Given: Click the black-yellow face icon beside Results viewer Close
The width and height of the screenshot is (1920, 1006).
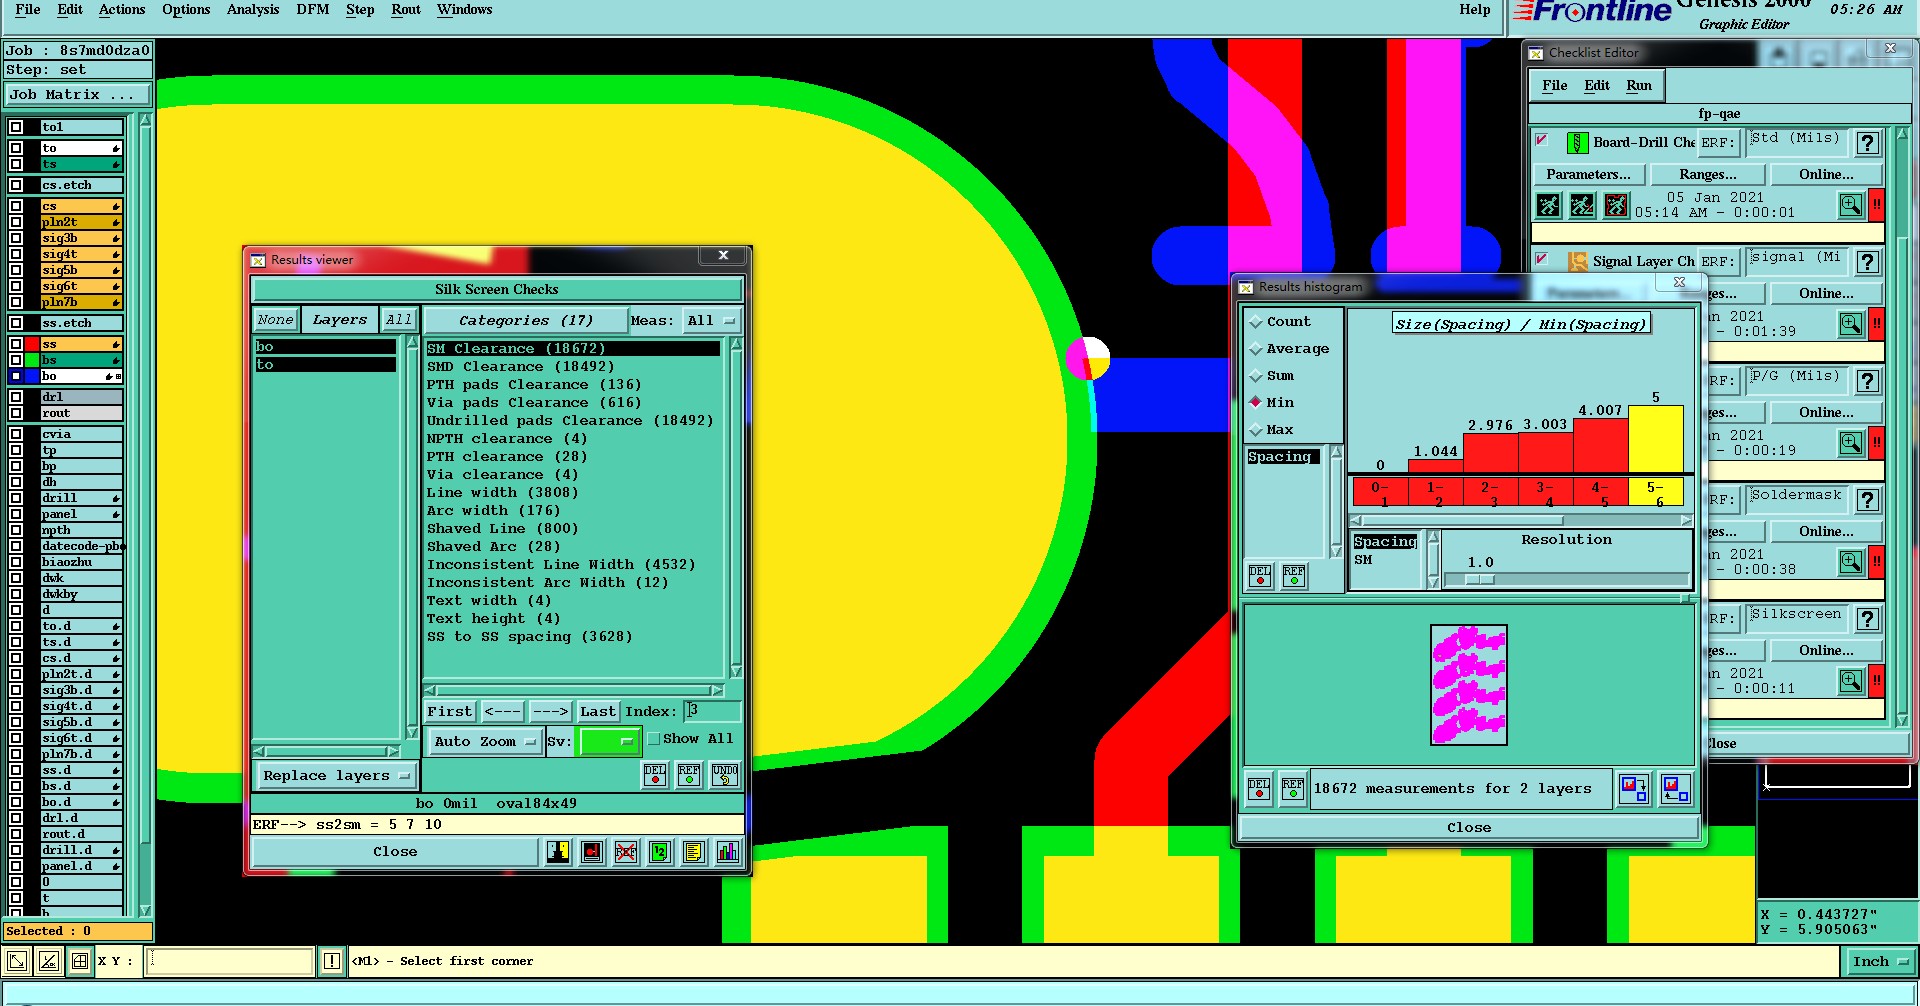Looking at the screenshot, I should click(x=558, y=852).
